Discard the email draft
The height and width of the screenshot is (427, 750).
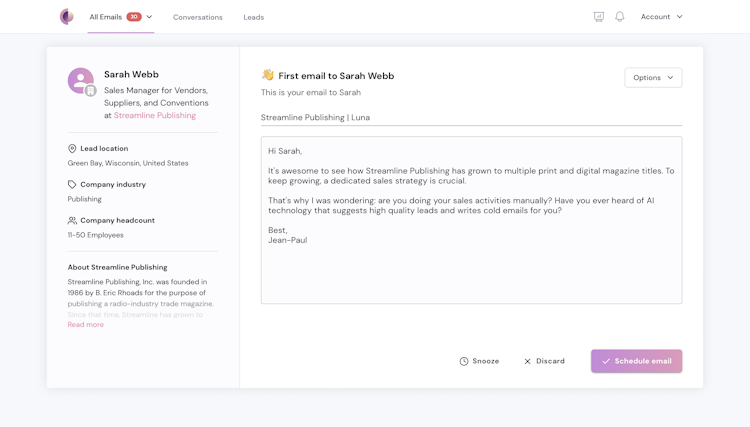click(544, 361)
